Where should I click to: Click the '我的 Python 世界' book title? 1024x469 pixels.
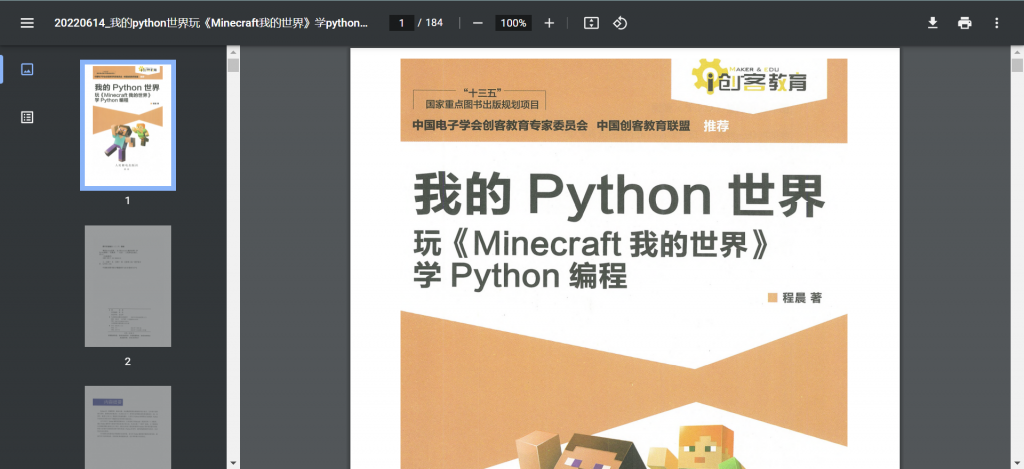click(618, 195)
